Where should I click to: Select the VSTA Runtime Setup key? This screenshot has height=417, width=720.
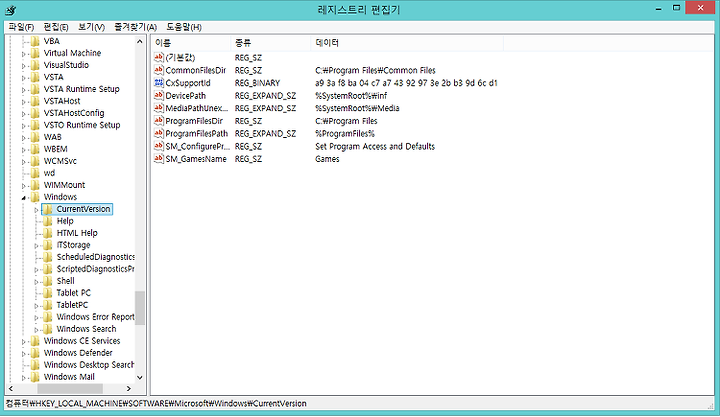point(81,89)
